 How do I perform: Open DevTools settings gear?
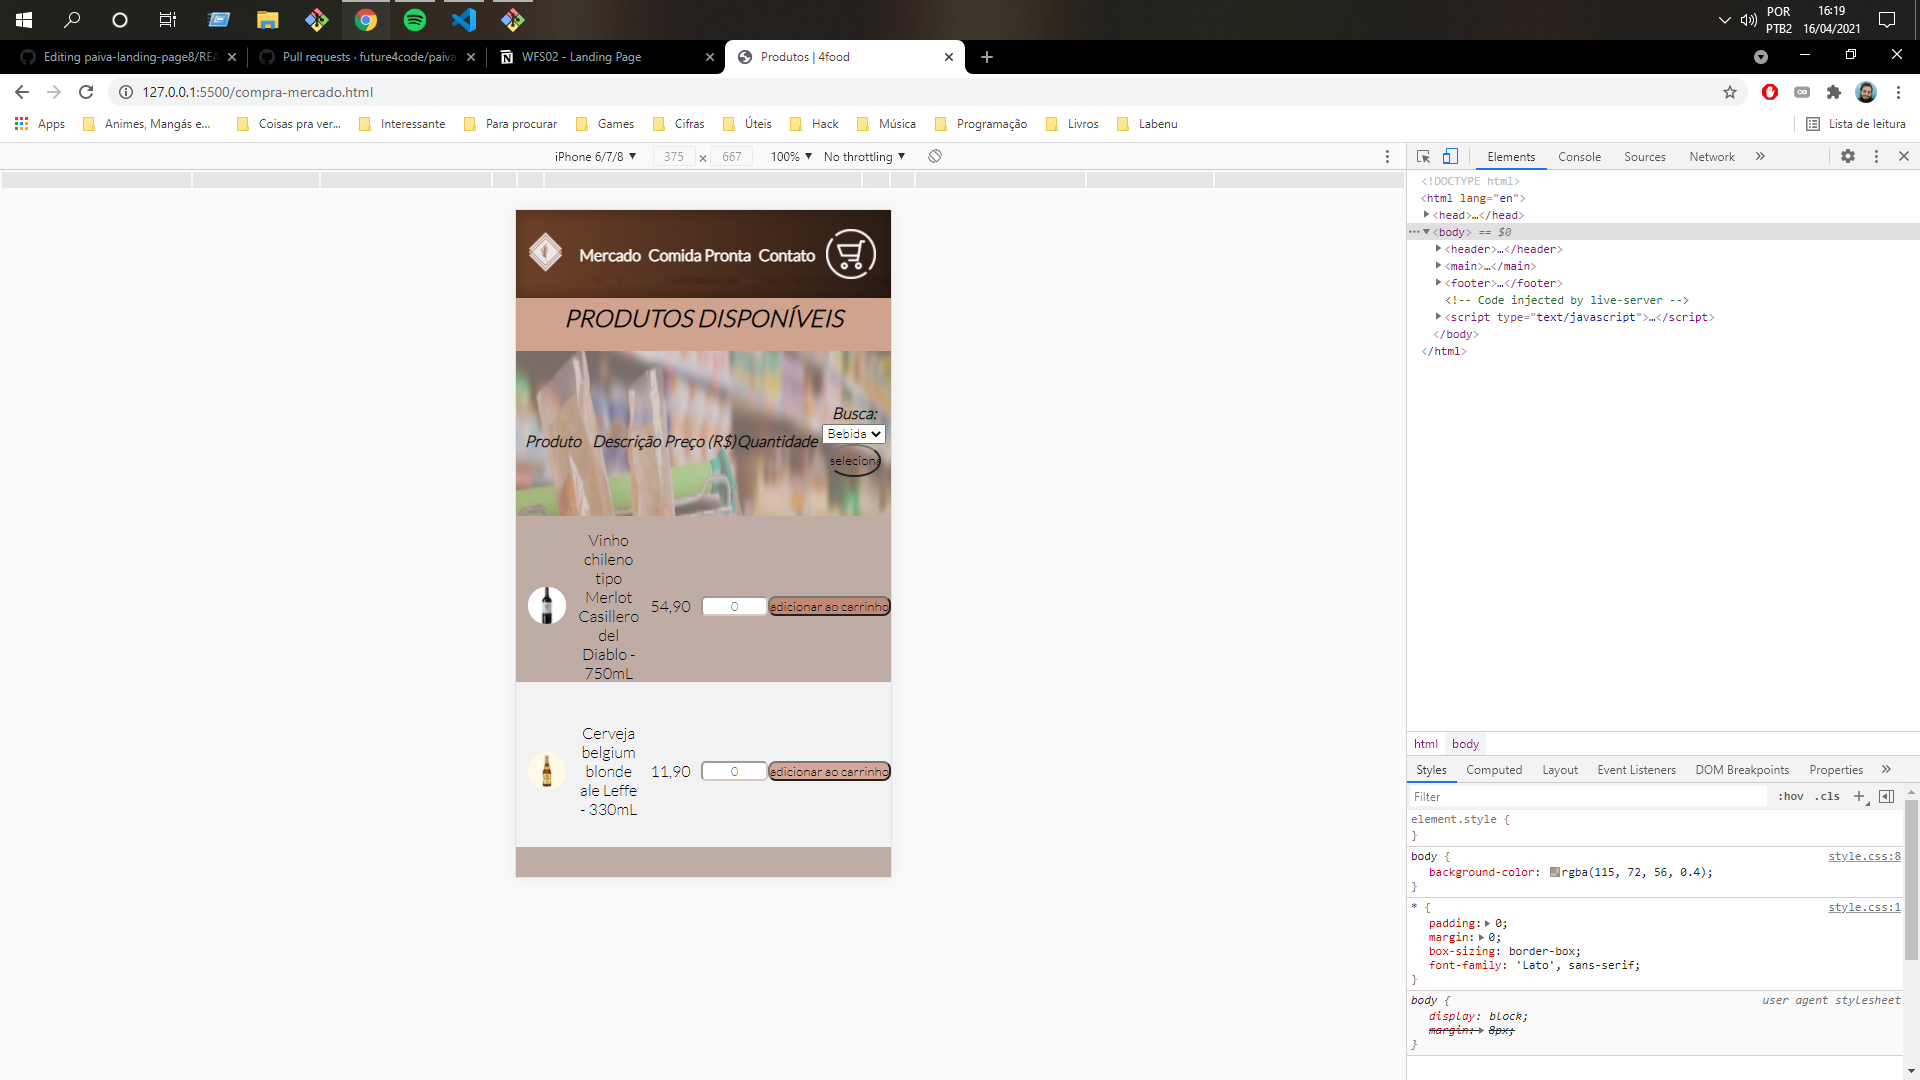coord(1848,156)
